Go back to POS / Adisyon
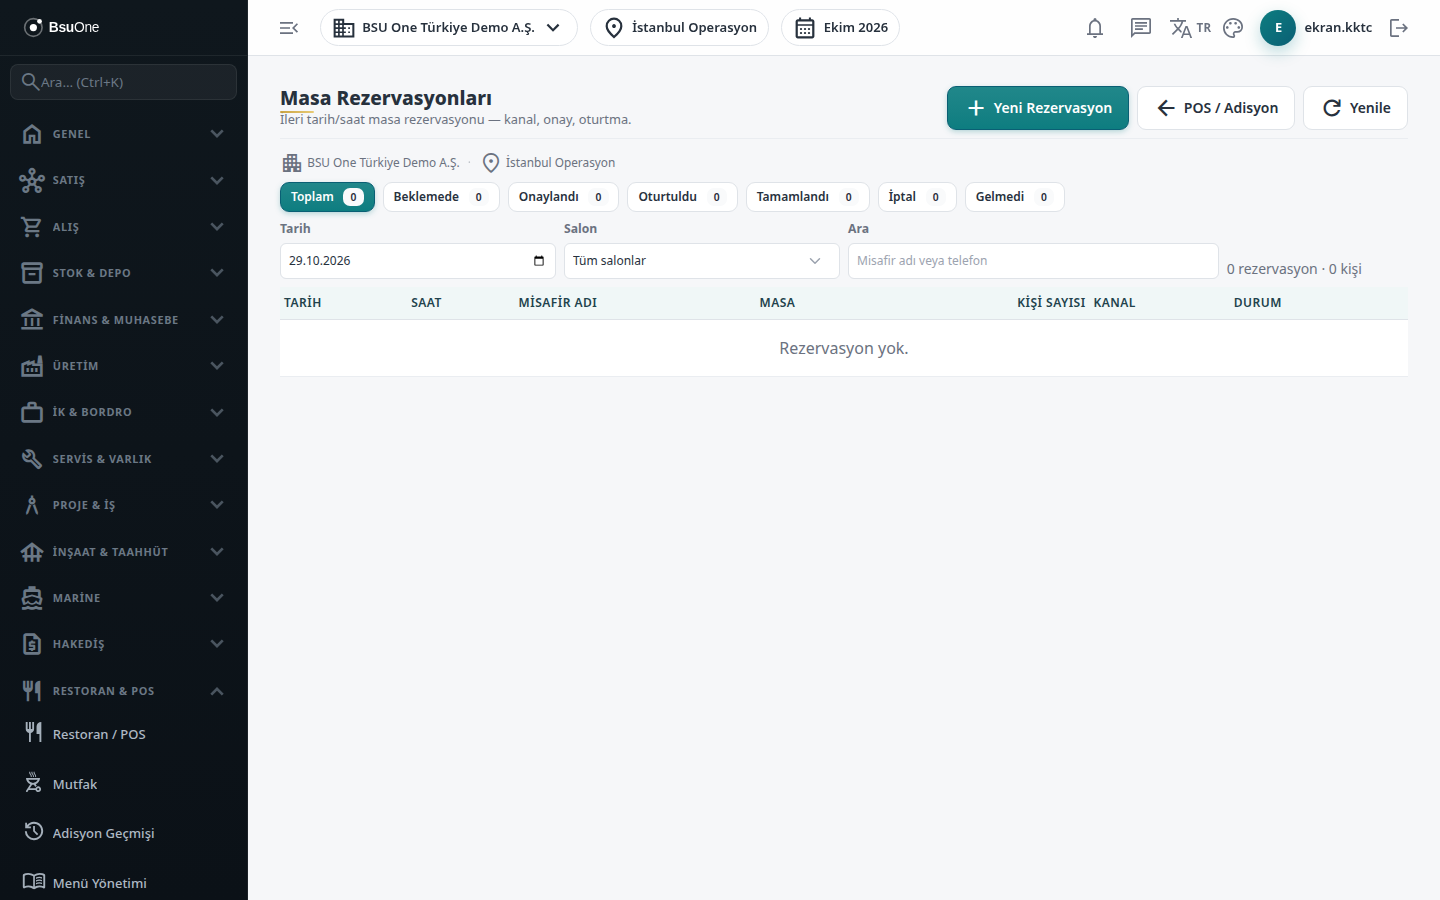1440x900 pixels. click(1216, 108)
